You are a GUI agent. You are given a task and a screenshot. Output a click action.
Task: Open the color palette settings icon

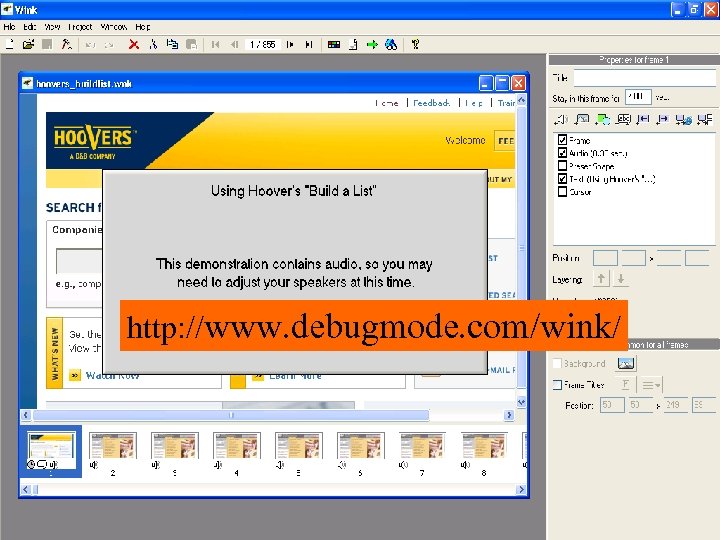(334, 44)
